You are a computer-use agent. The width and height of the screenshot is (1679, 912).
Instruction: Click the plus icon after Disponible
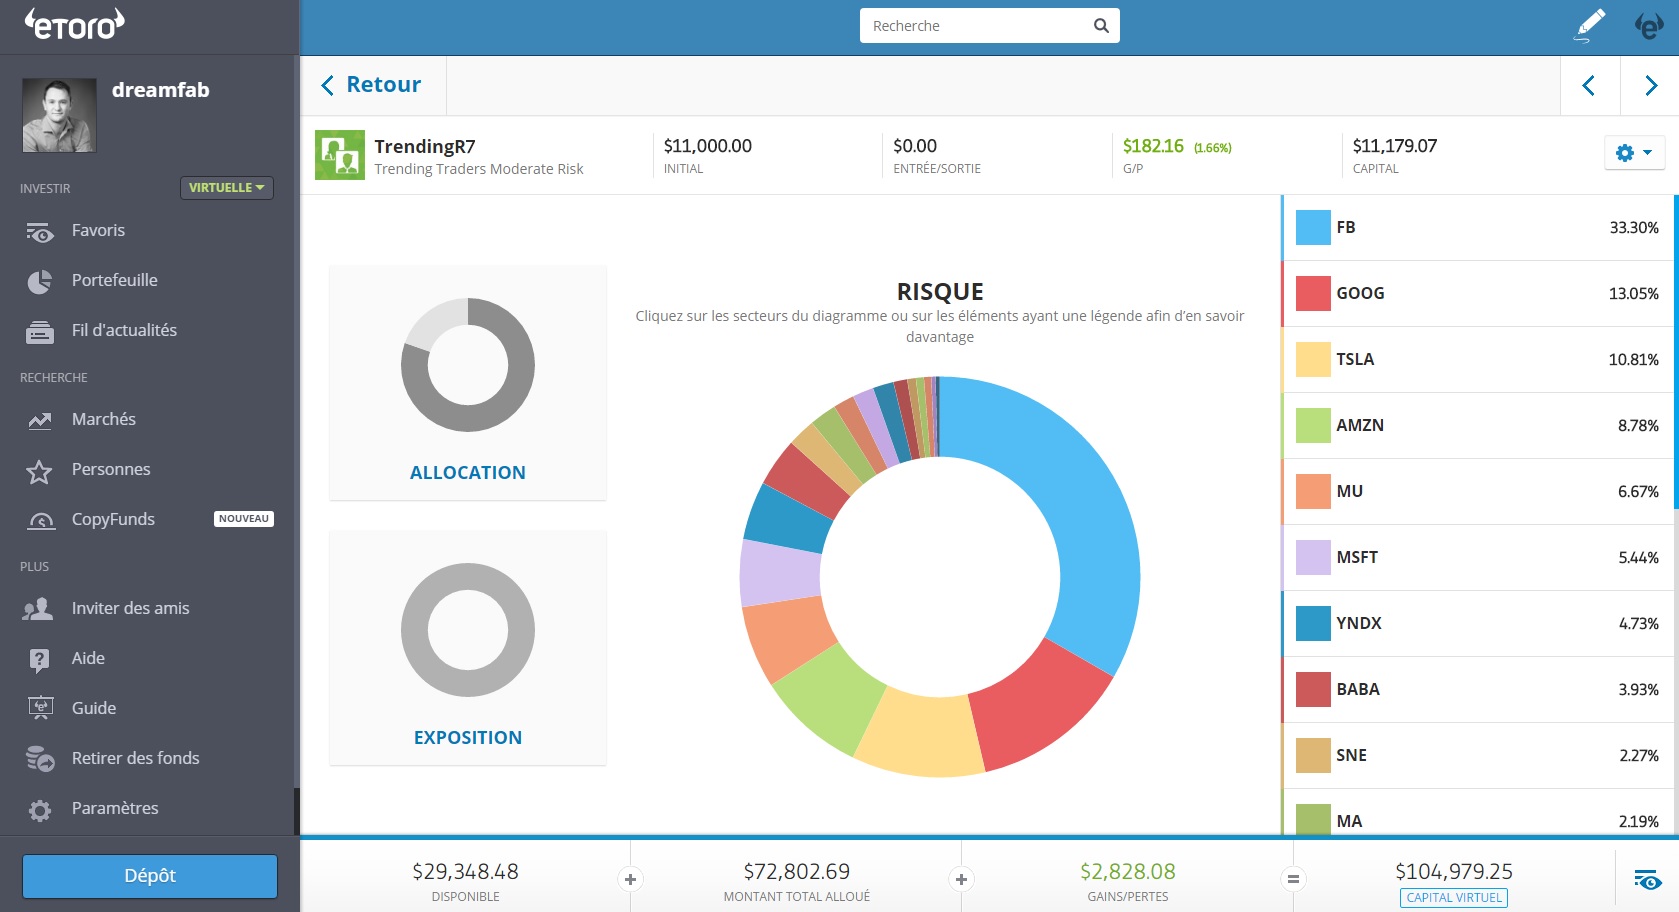pos(630,880)
